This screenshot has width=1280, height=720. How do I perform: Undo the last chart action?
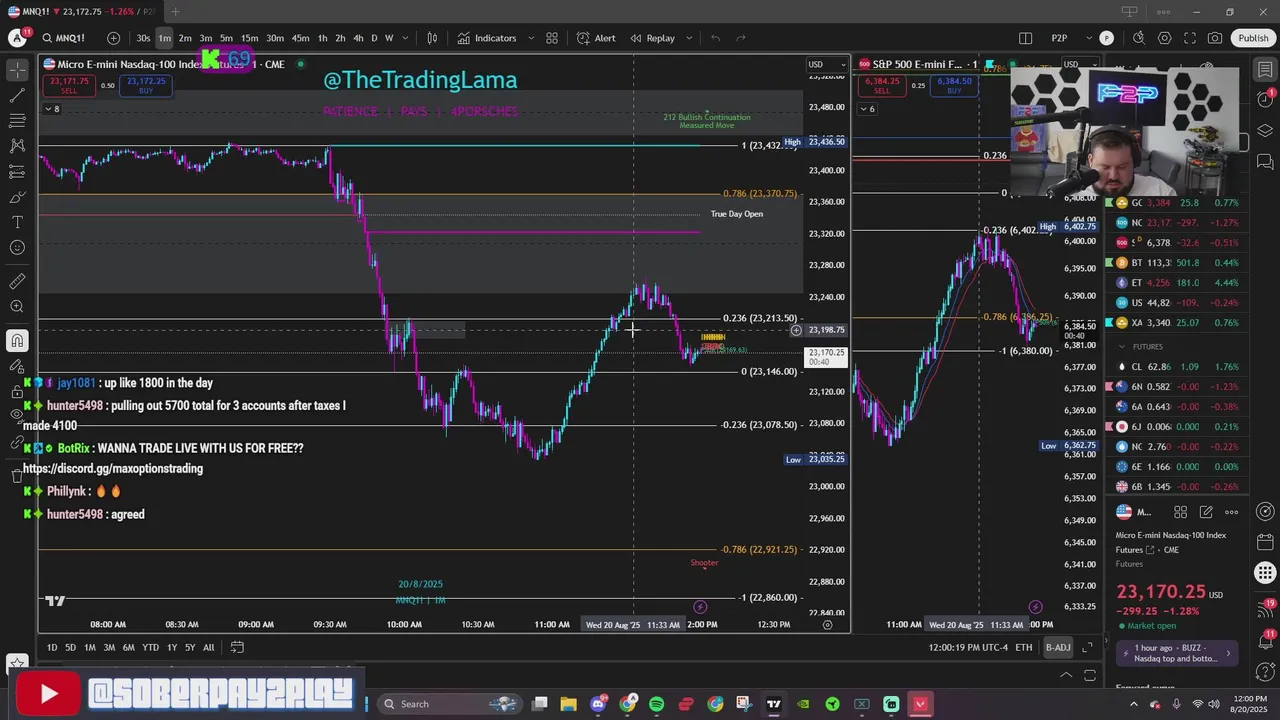tap(715, 38)
